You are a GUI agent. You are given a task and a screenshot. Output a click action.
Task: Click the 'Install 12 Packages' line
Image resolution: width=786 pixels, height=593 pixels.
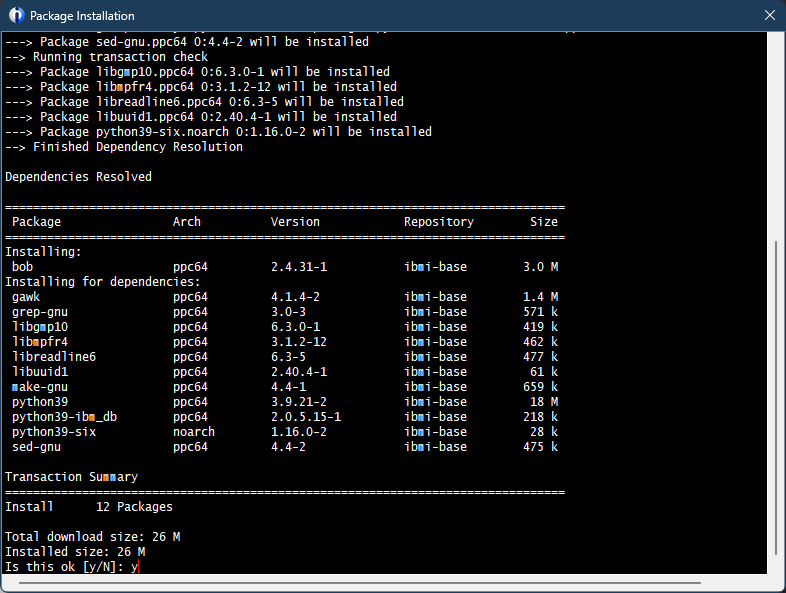88,507
